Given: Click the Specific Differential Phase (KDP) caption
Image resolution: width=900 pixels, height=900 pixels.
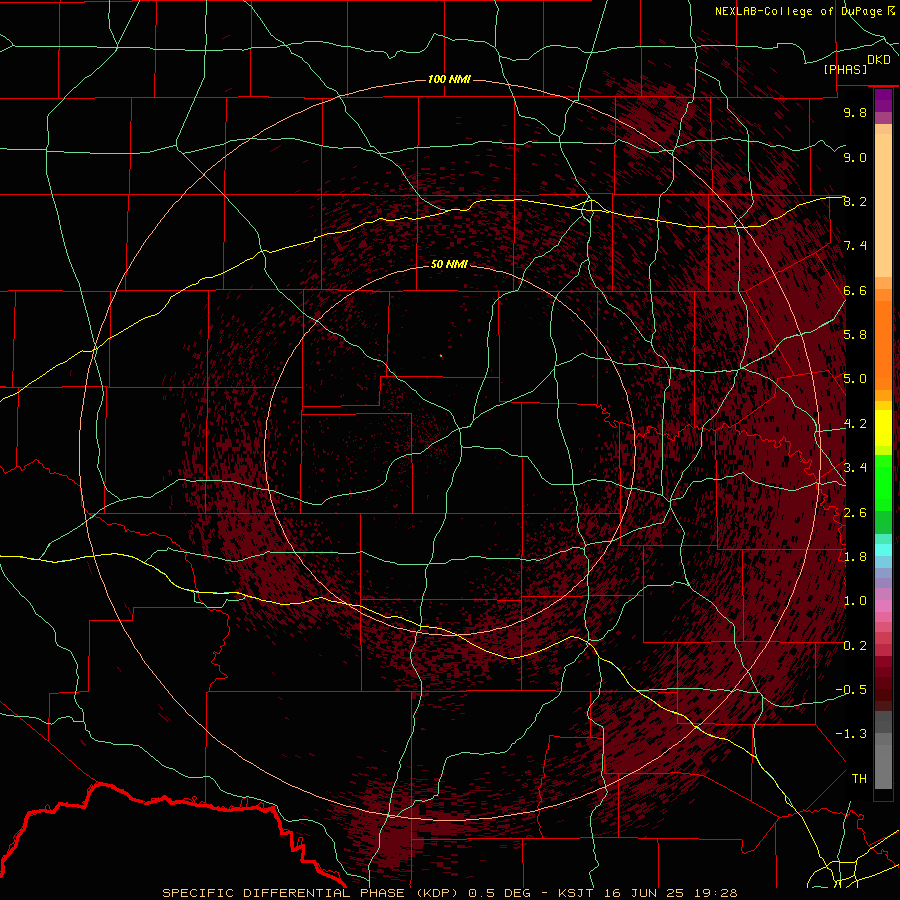Looking at the screenshot, I should pyautogui.click(x=311, y=893).
